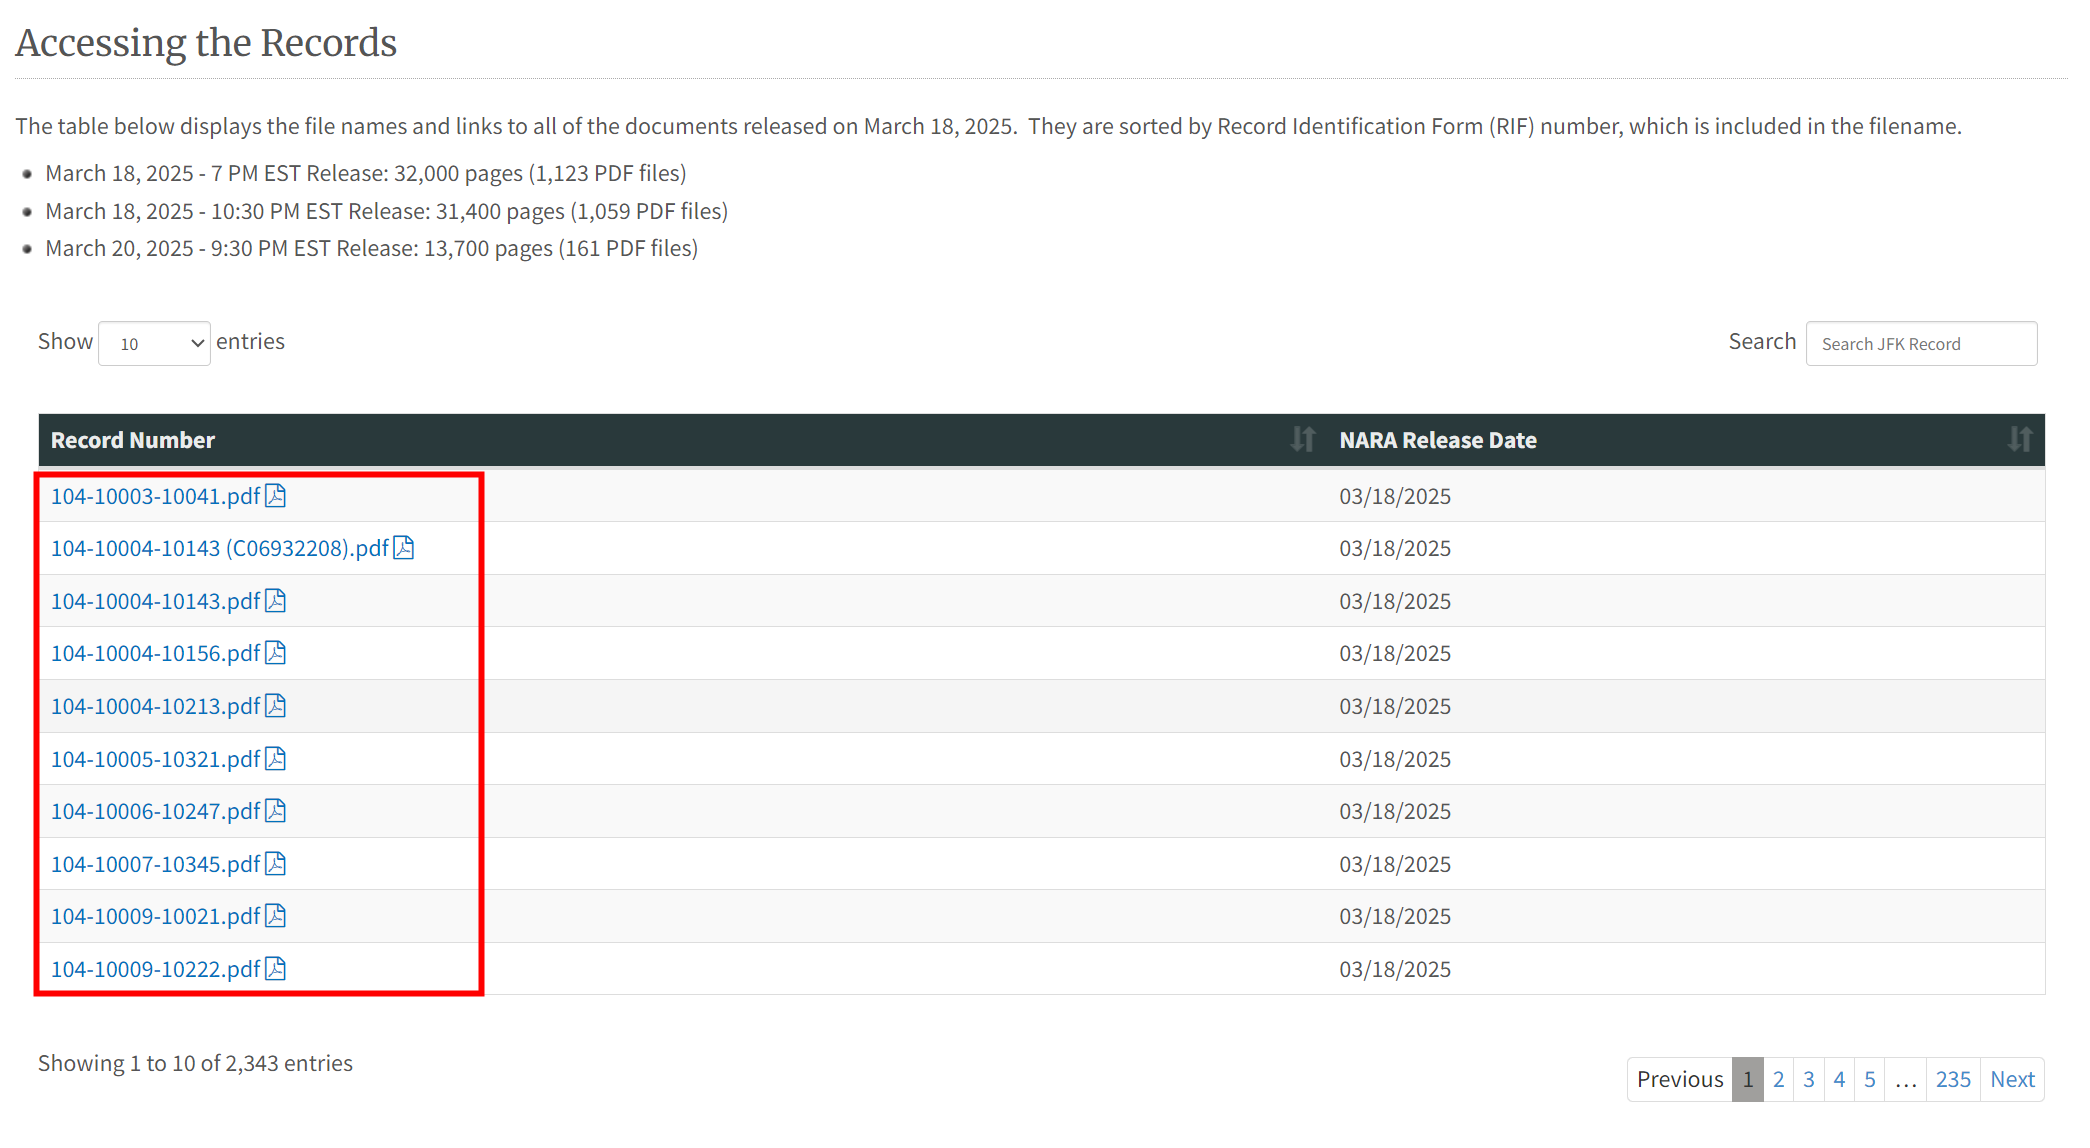Image resolution: width=2090 pixels, height=1148 pixels.
Task: Click the Next pagination button
Action: (2011, 1079)
